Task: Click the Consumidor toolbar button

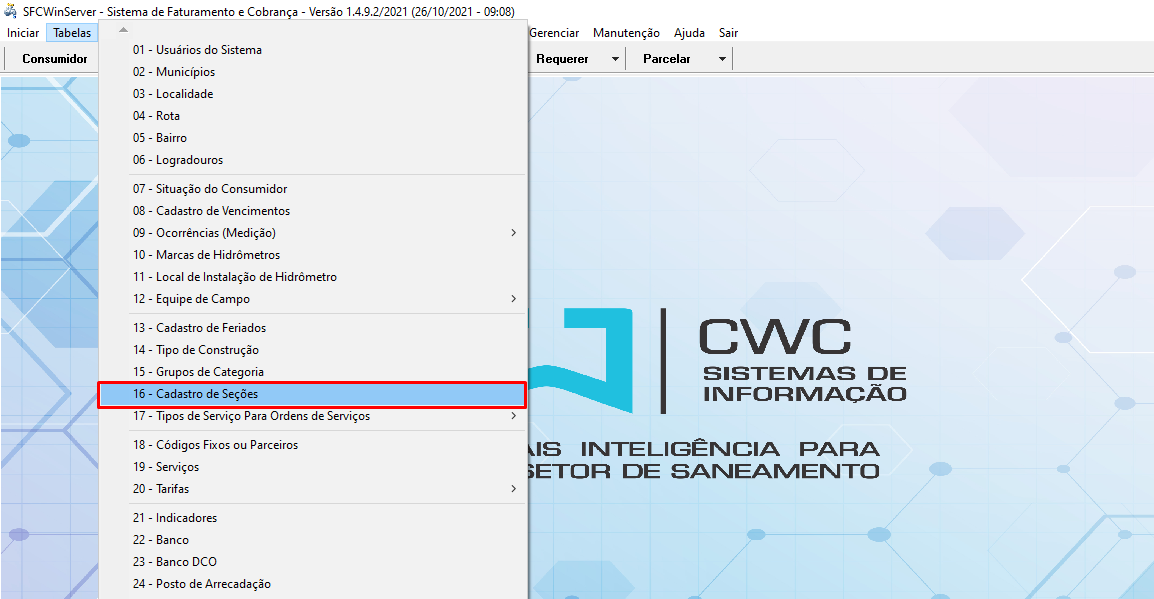Action: coord(55,59)
